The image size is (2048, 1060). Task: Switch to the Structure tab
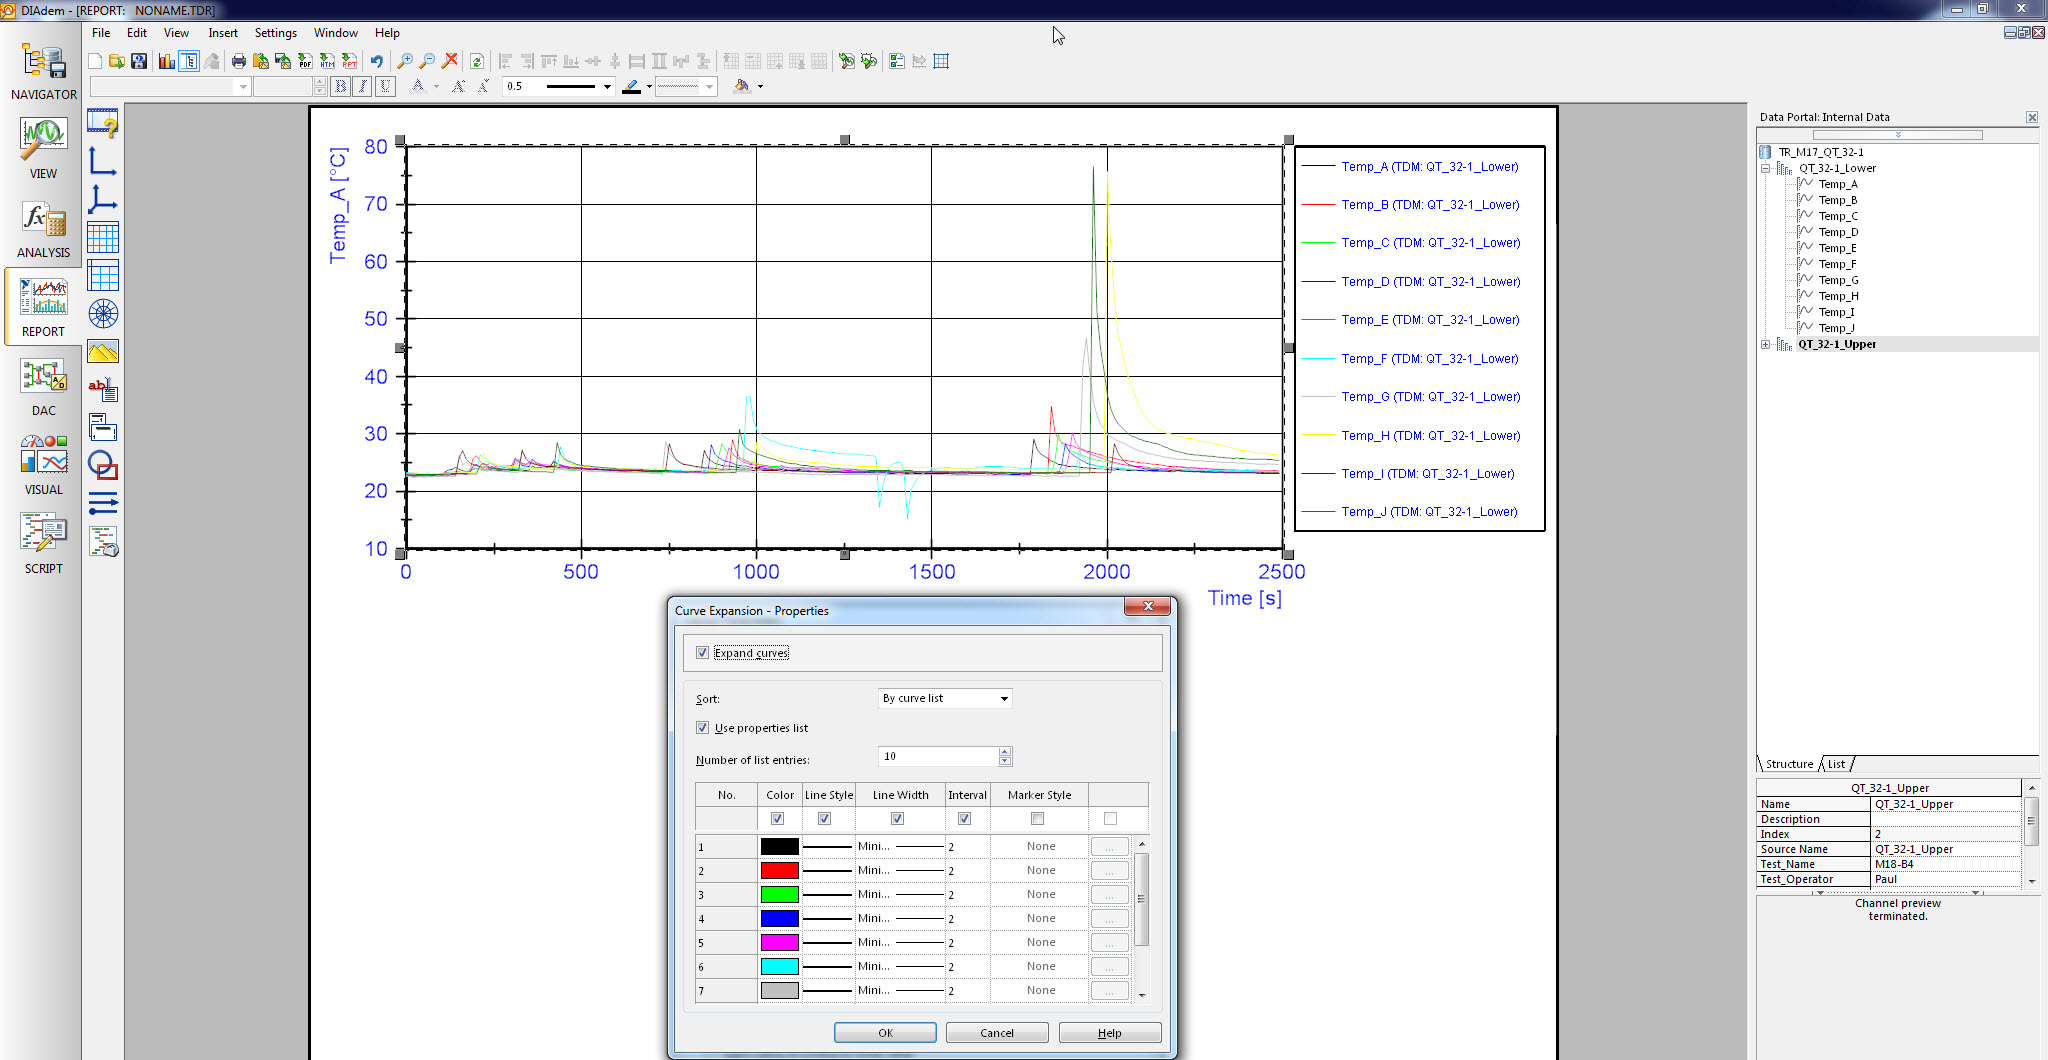(x=1789, y=764)
